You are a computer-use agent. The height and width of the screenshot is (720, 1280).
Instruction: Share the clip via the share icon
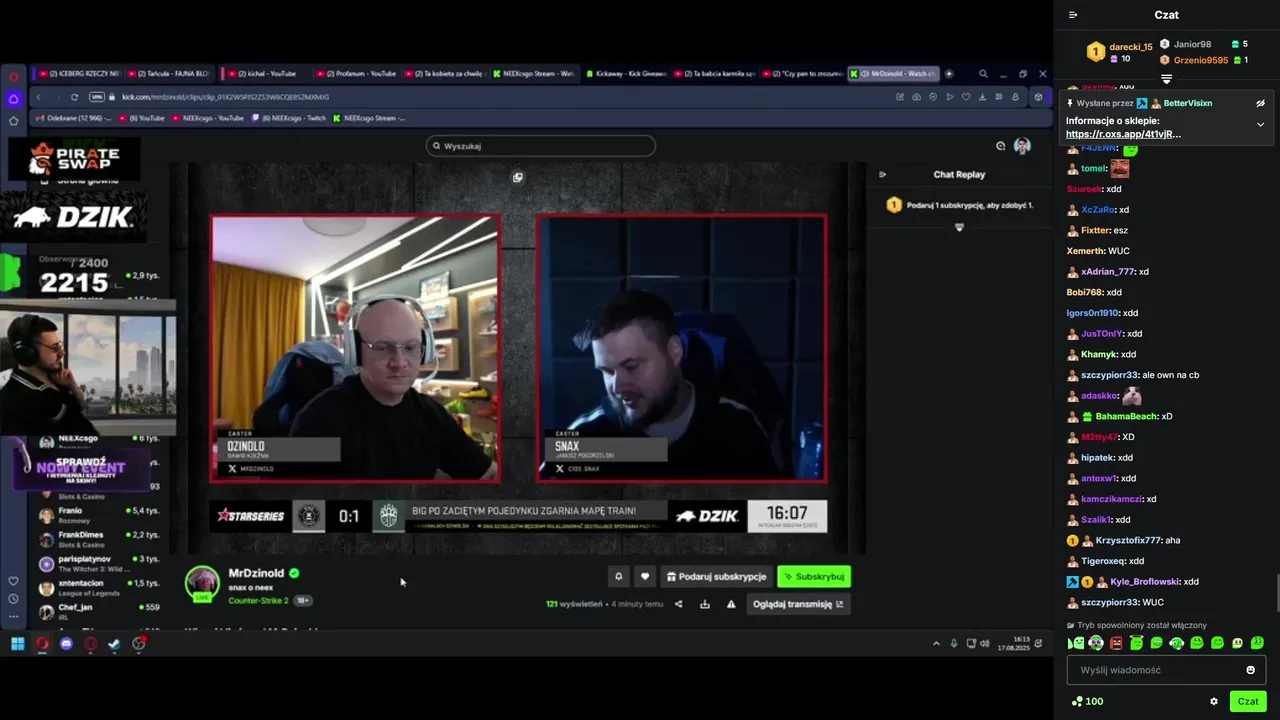coord(678,604)
